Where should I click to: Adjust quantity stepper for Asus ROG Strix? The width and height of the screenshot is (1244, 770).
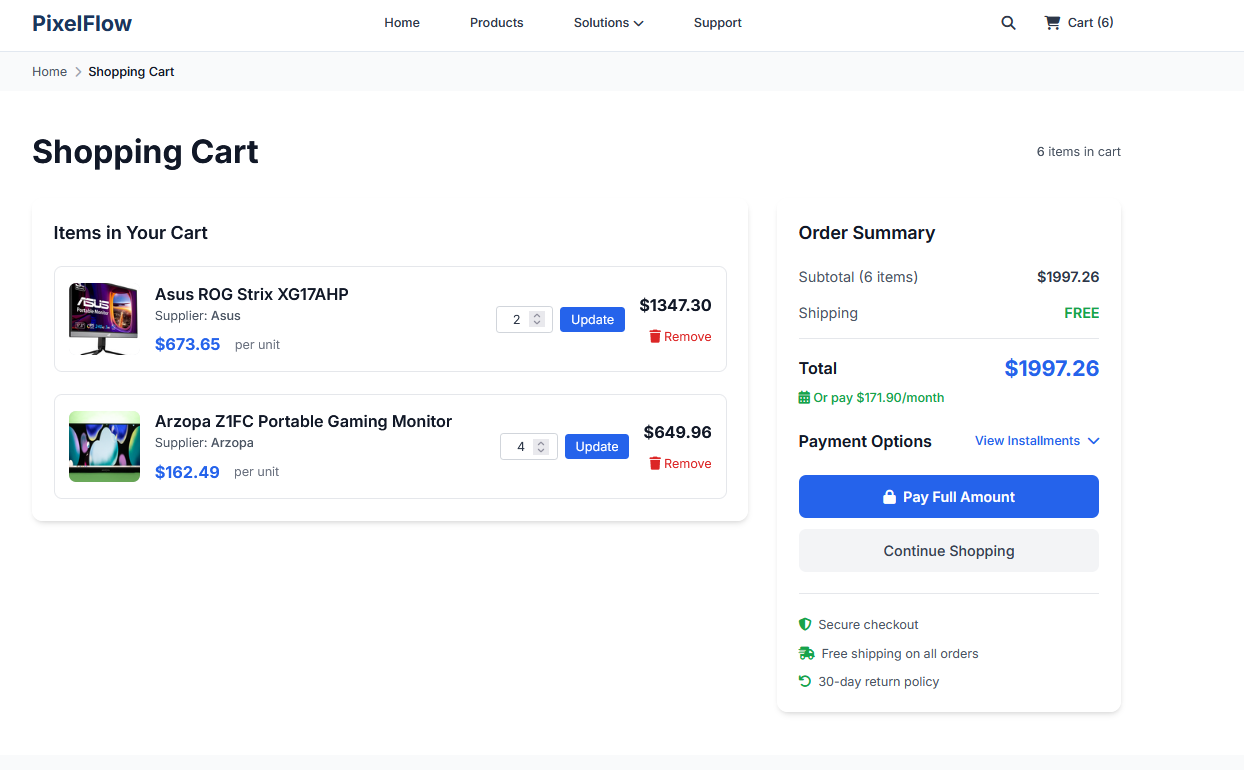pos(537,319)
